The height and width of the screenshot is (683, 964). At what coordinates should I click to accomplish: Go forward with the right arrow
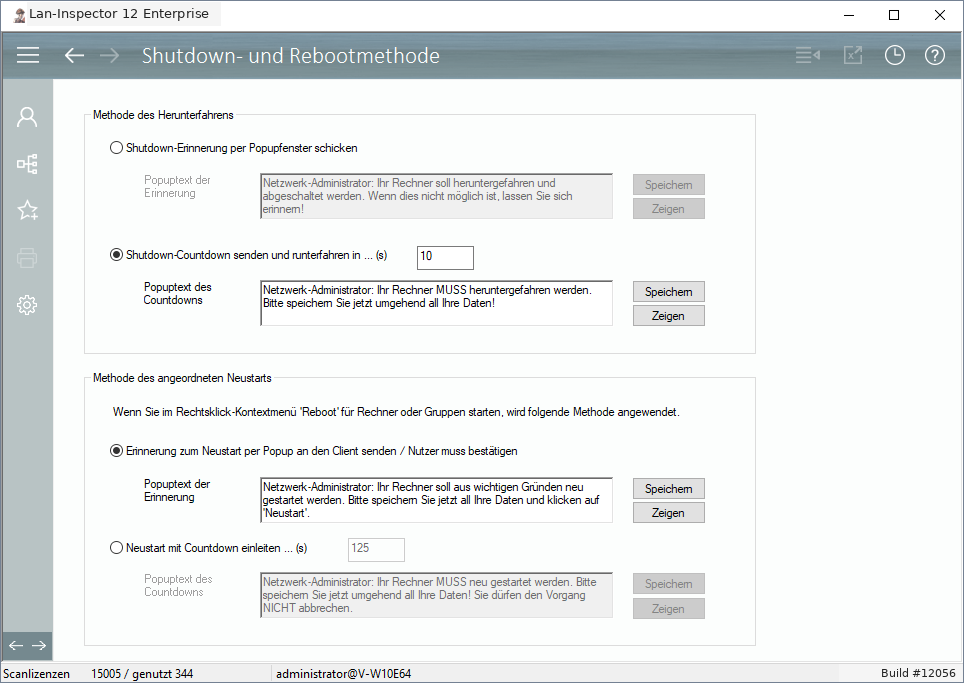coord(109,55)
